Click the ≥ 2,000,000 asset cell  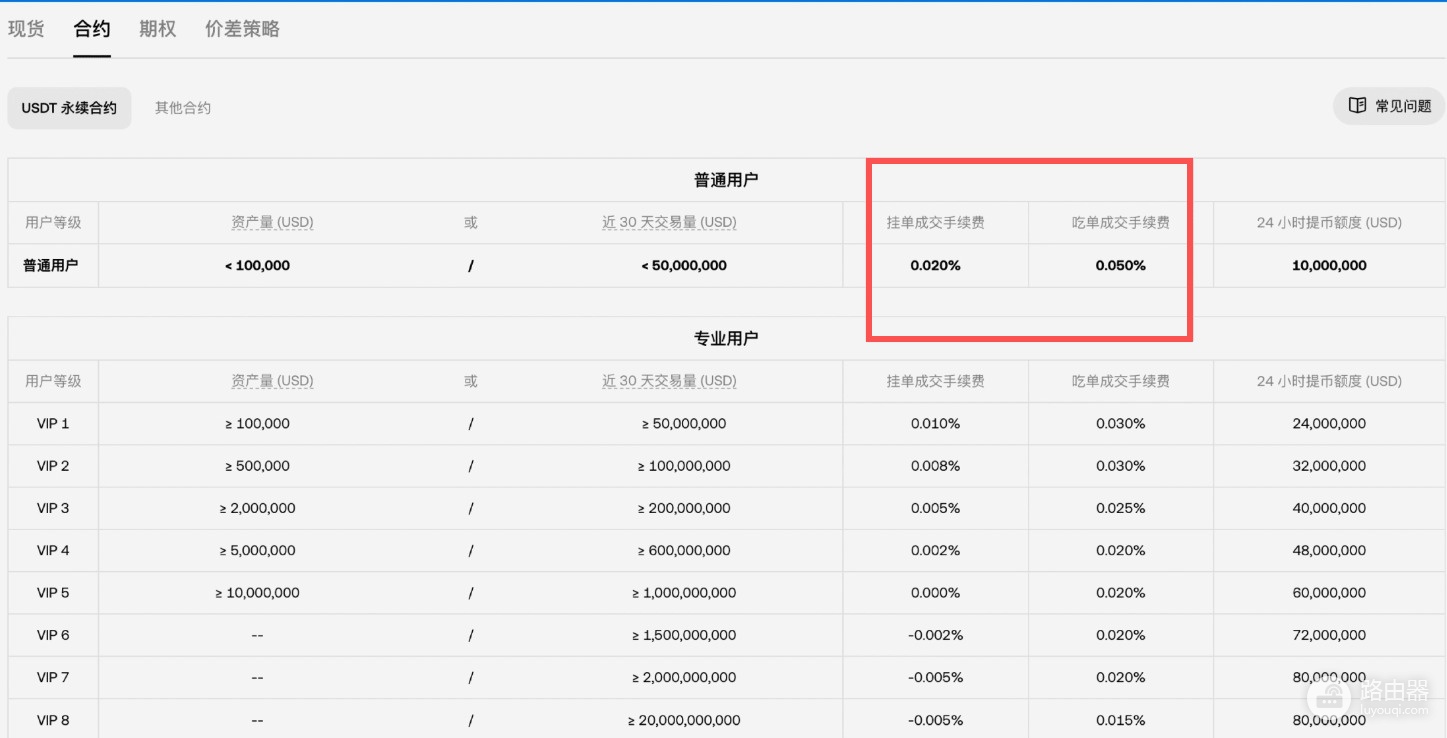pos(257,508)
